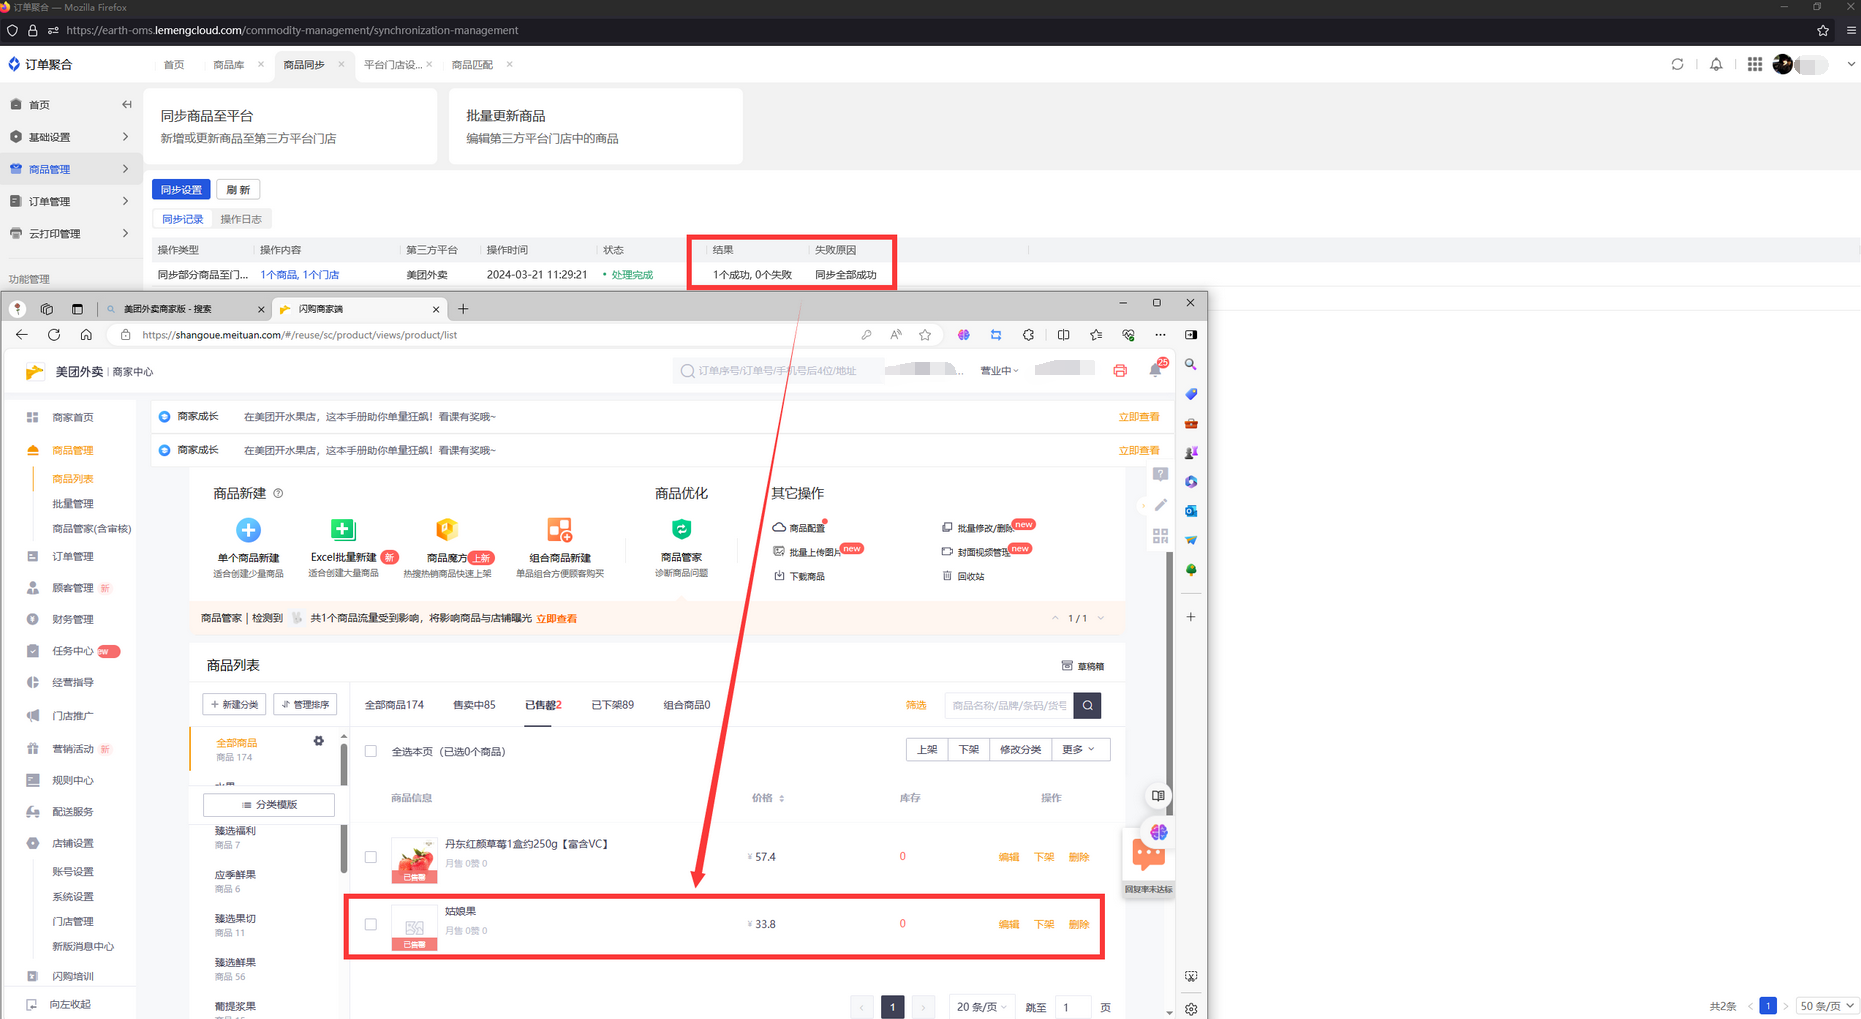Screen dimensions: 1861x1019
Task: Select the 丹东红颜草莓 product checkbox
Action: pyautogui.click(x=371, y=857)
